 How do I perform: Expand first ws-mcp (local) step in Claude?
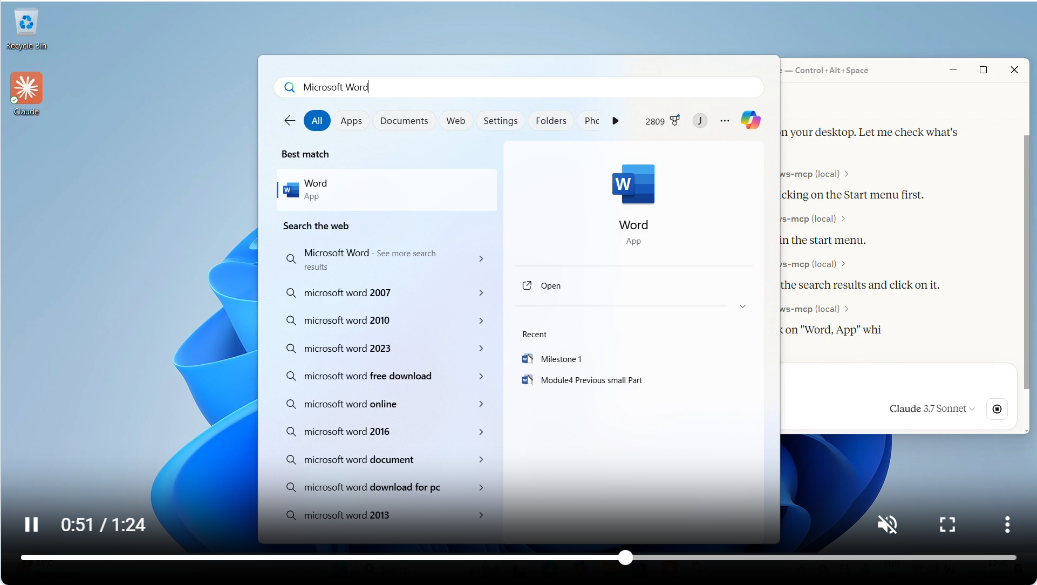[813, 174]
